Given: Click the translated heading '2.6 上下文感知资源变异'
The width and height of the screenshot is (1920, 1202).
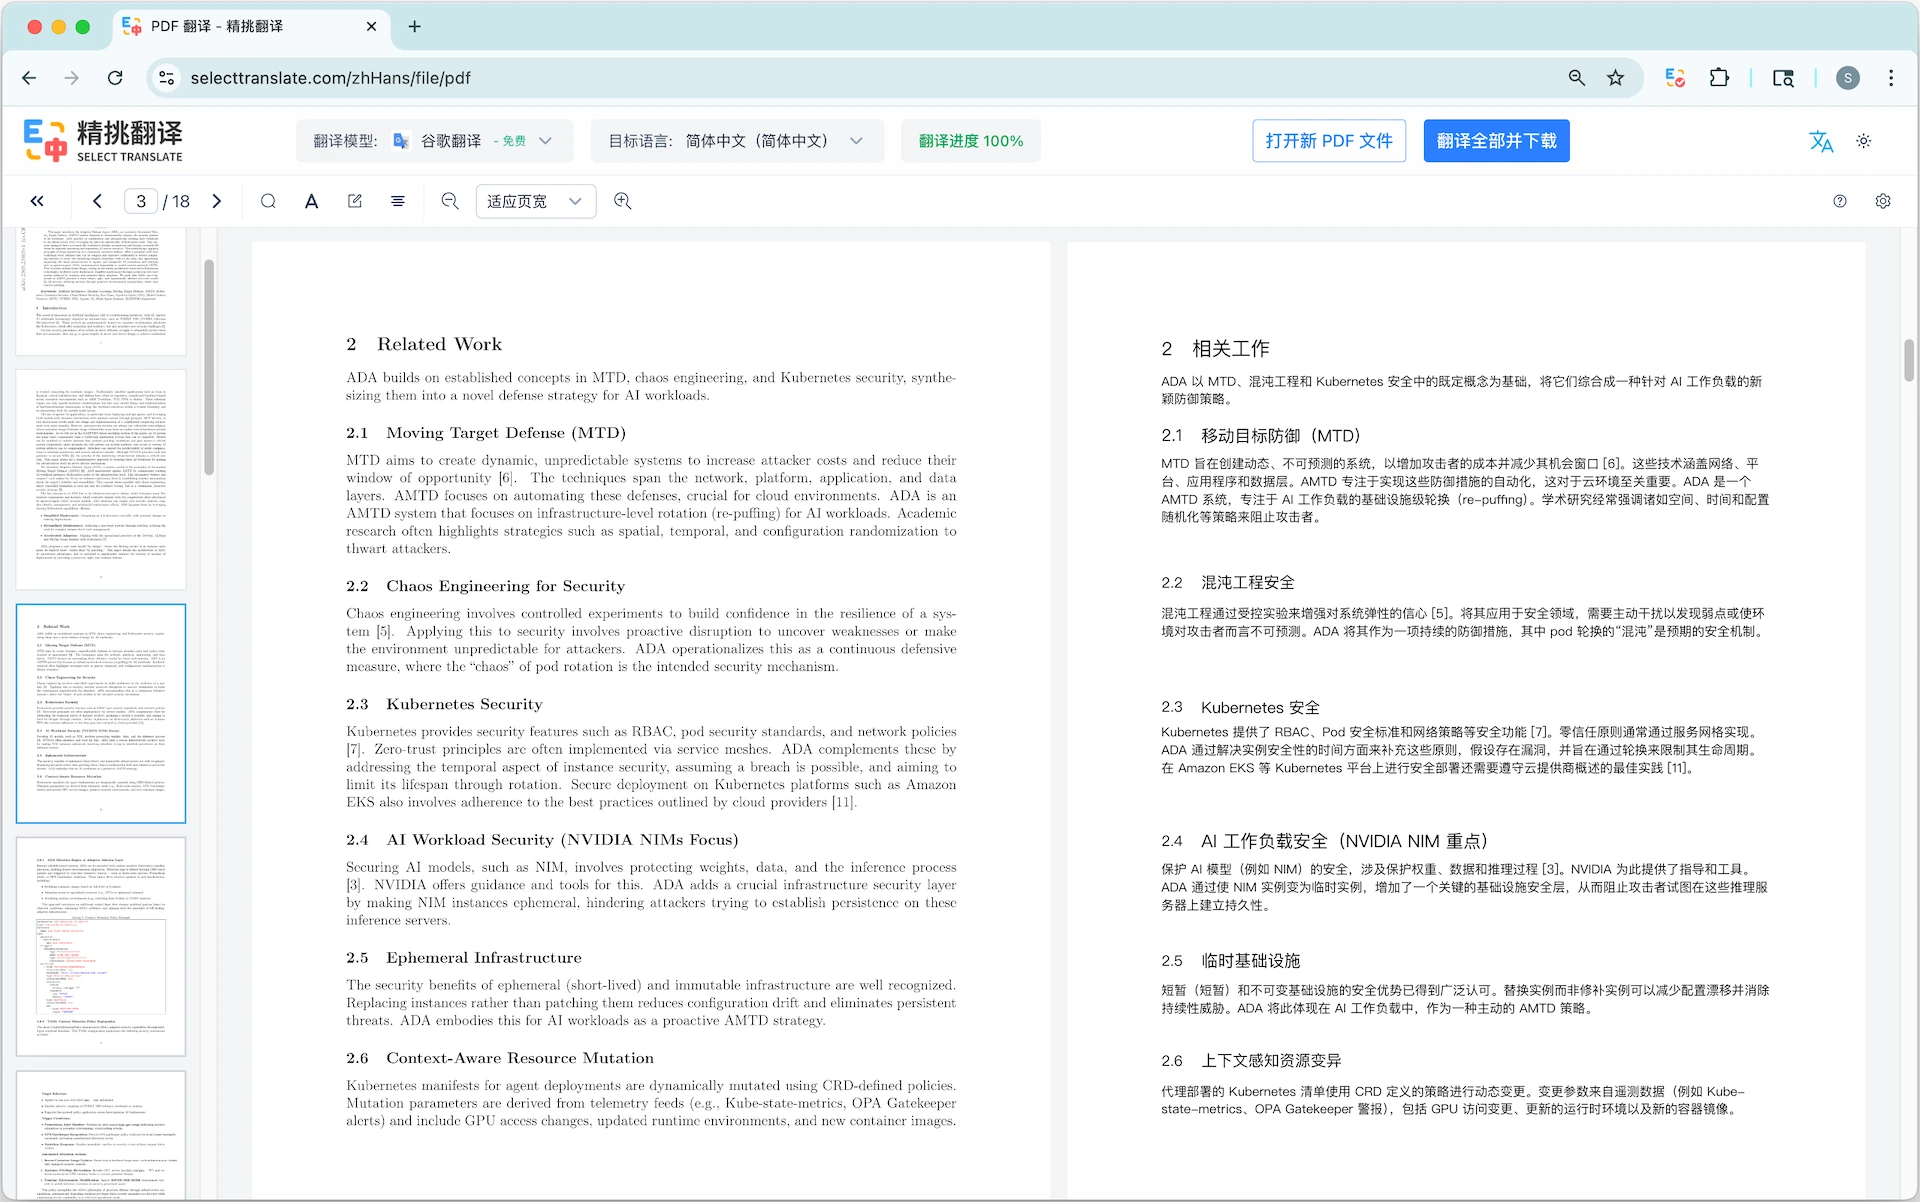Looking at the screenshot, I should click(1251, 1061).
